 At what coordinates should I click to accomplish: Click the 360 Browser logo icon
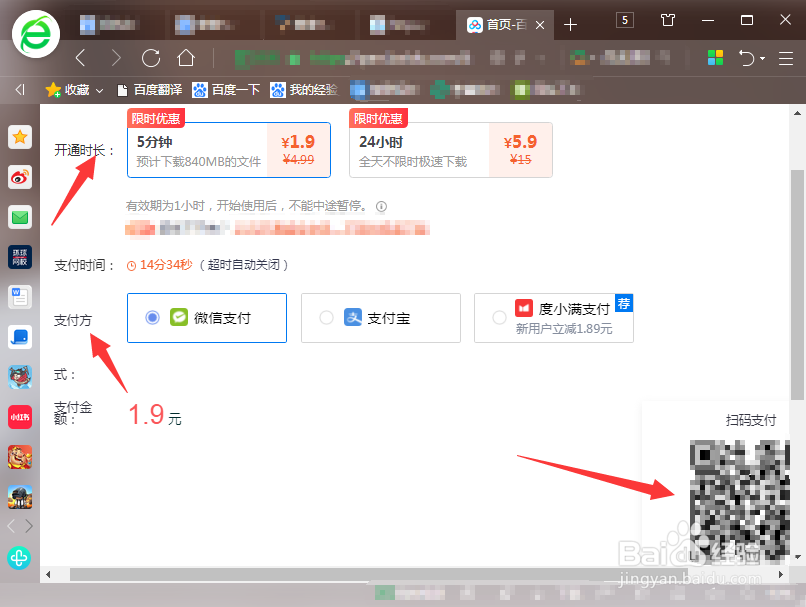tap(34, 34)
